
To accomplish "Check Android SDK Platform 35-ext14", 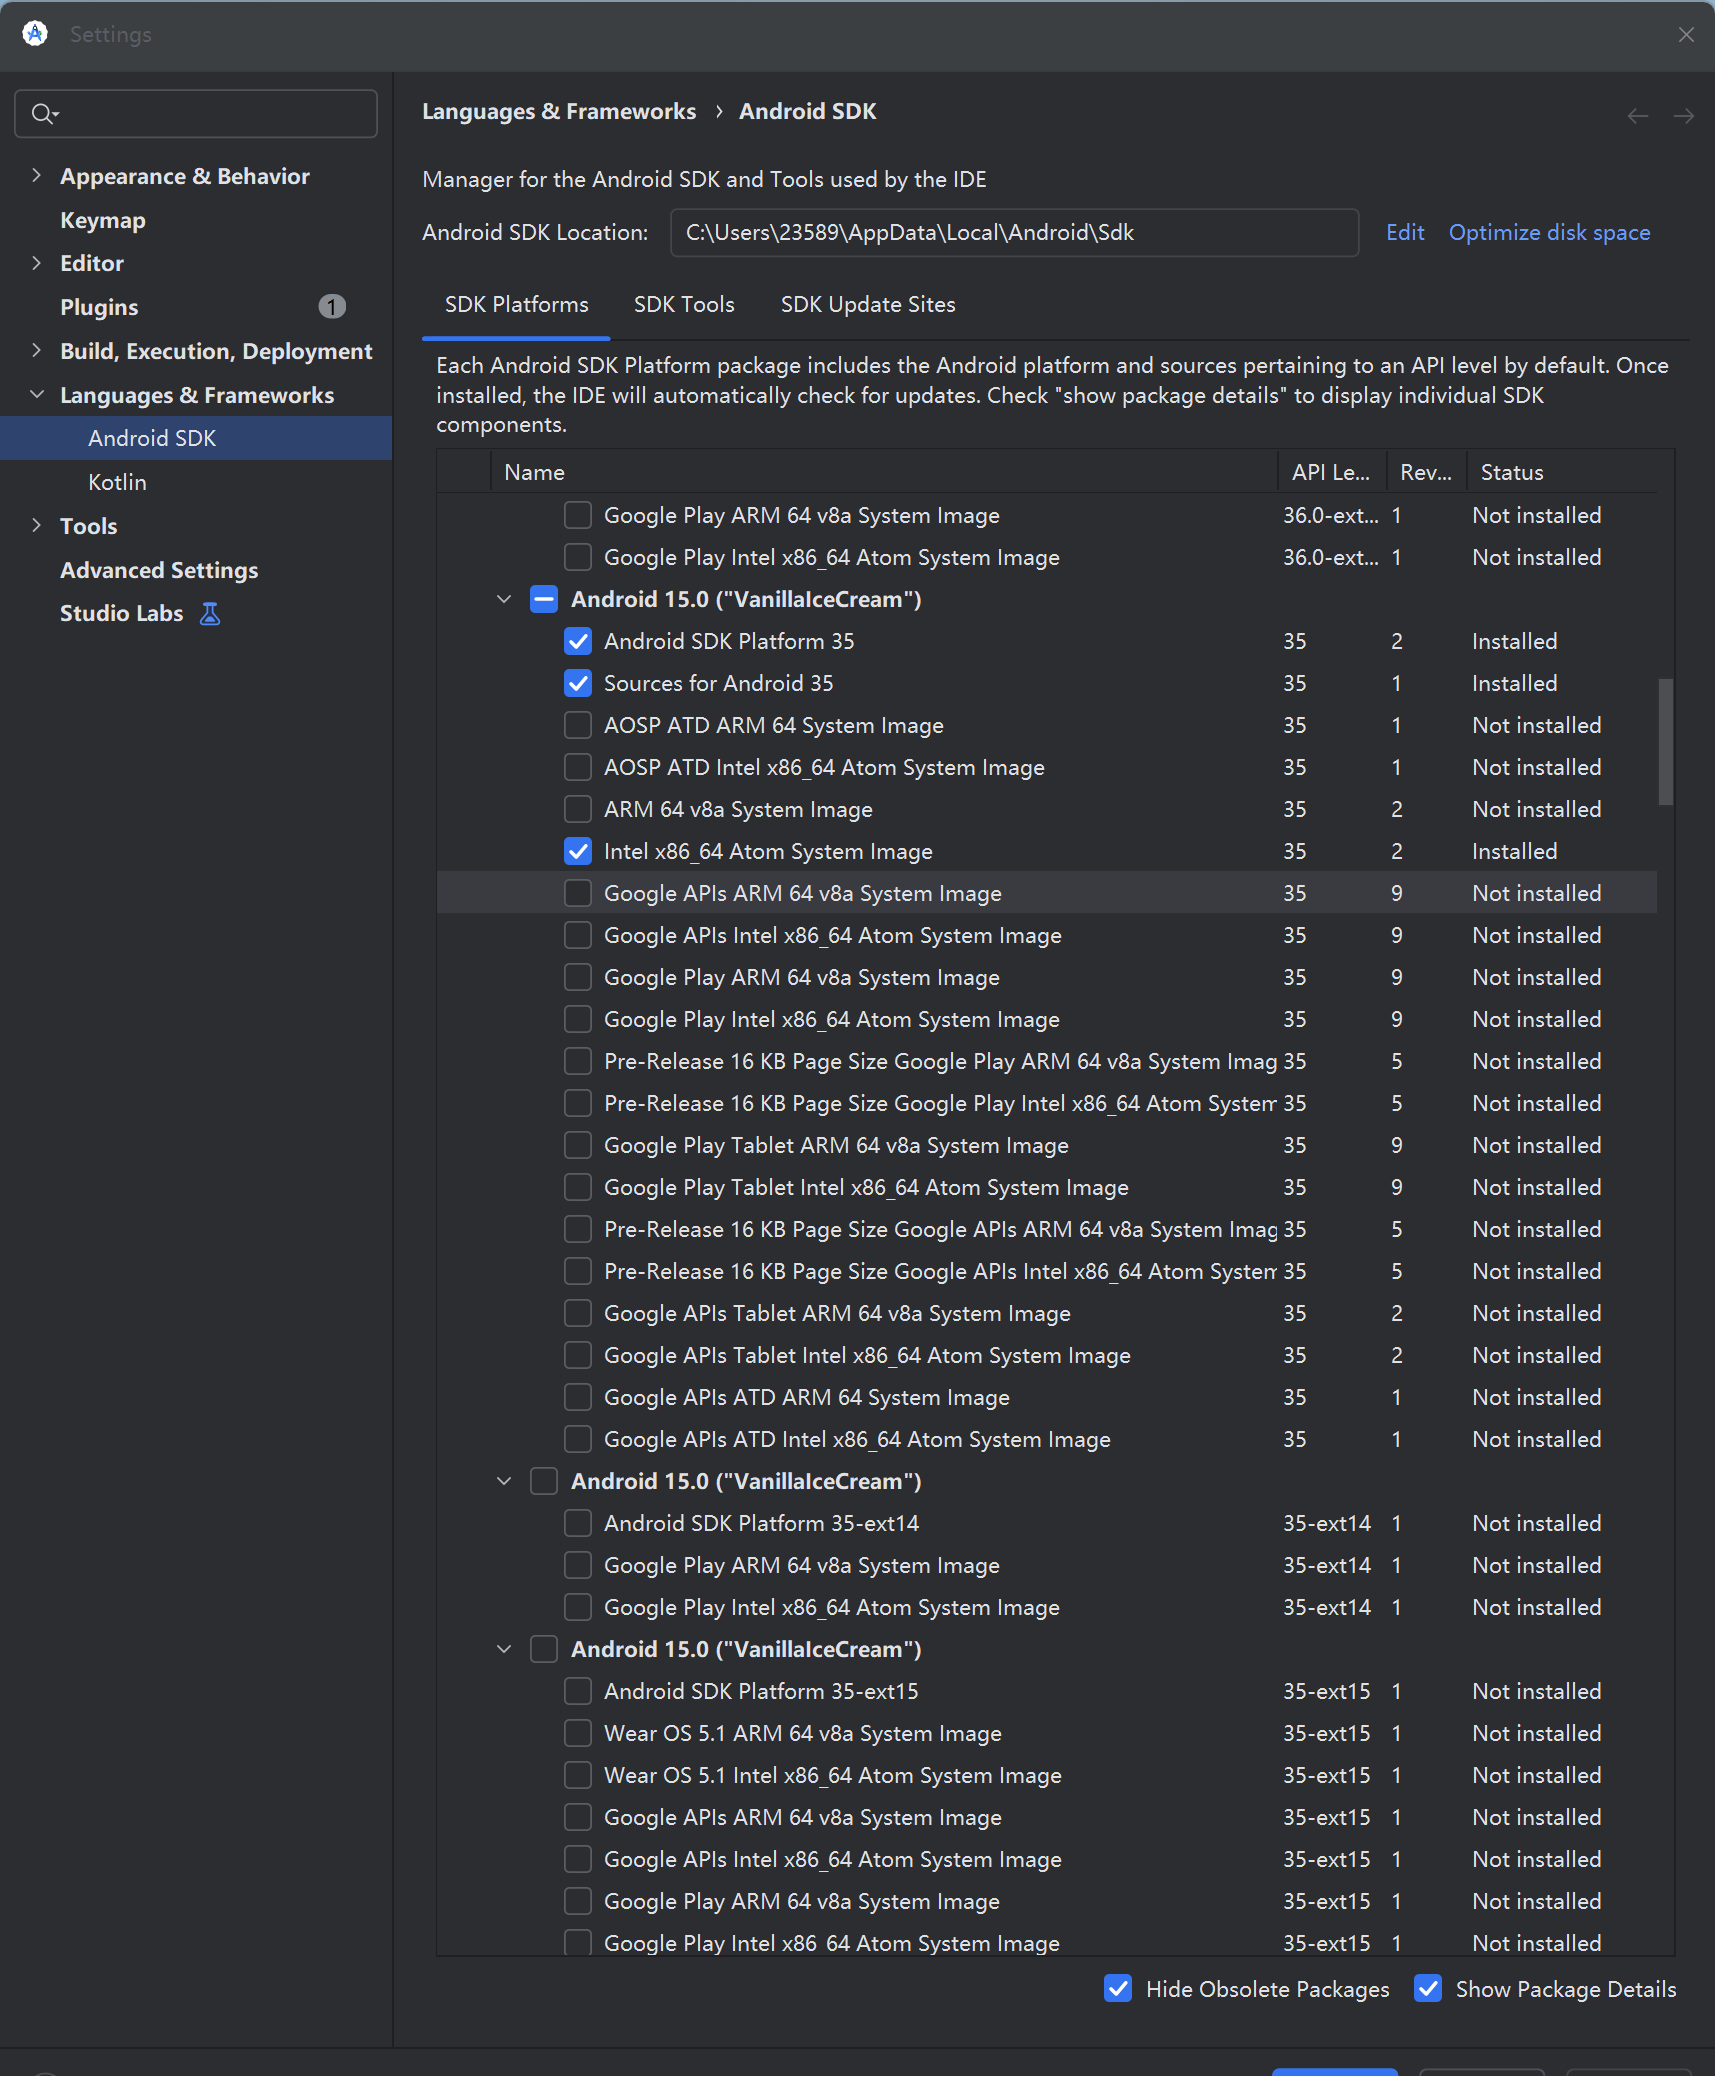I will (578, 1524).
